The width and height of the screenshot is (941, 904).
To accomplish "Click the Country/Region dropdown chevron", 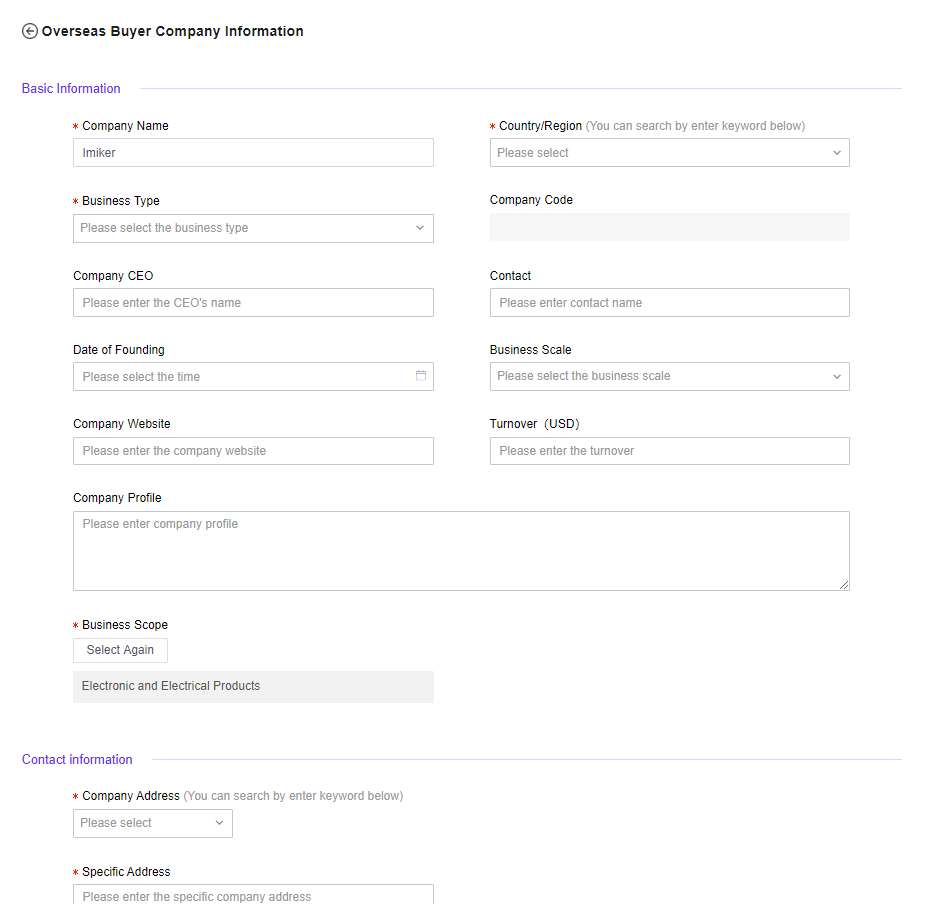I will [837, 153].
